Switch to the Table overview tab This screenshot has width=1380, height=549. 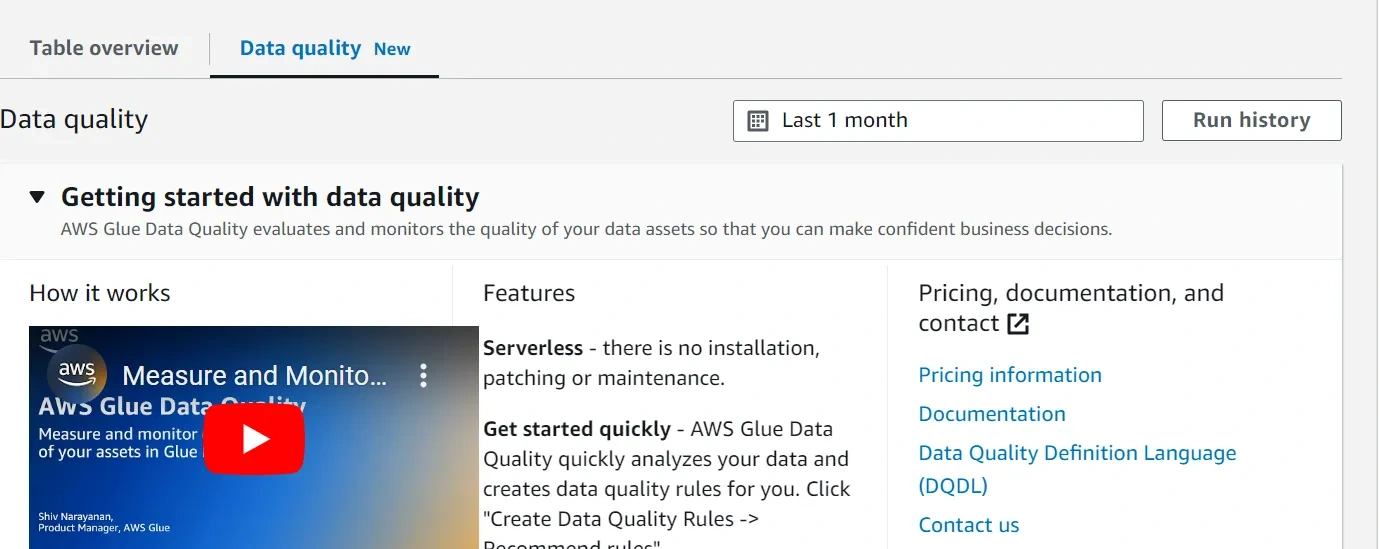click(x=104, y=48)
